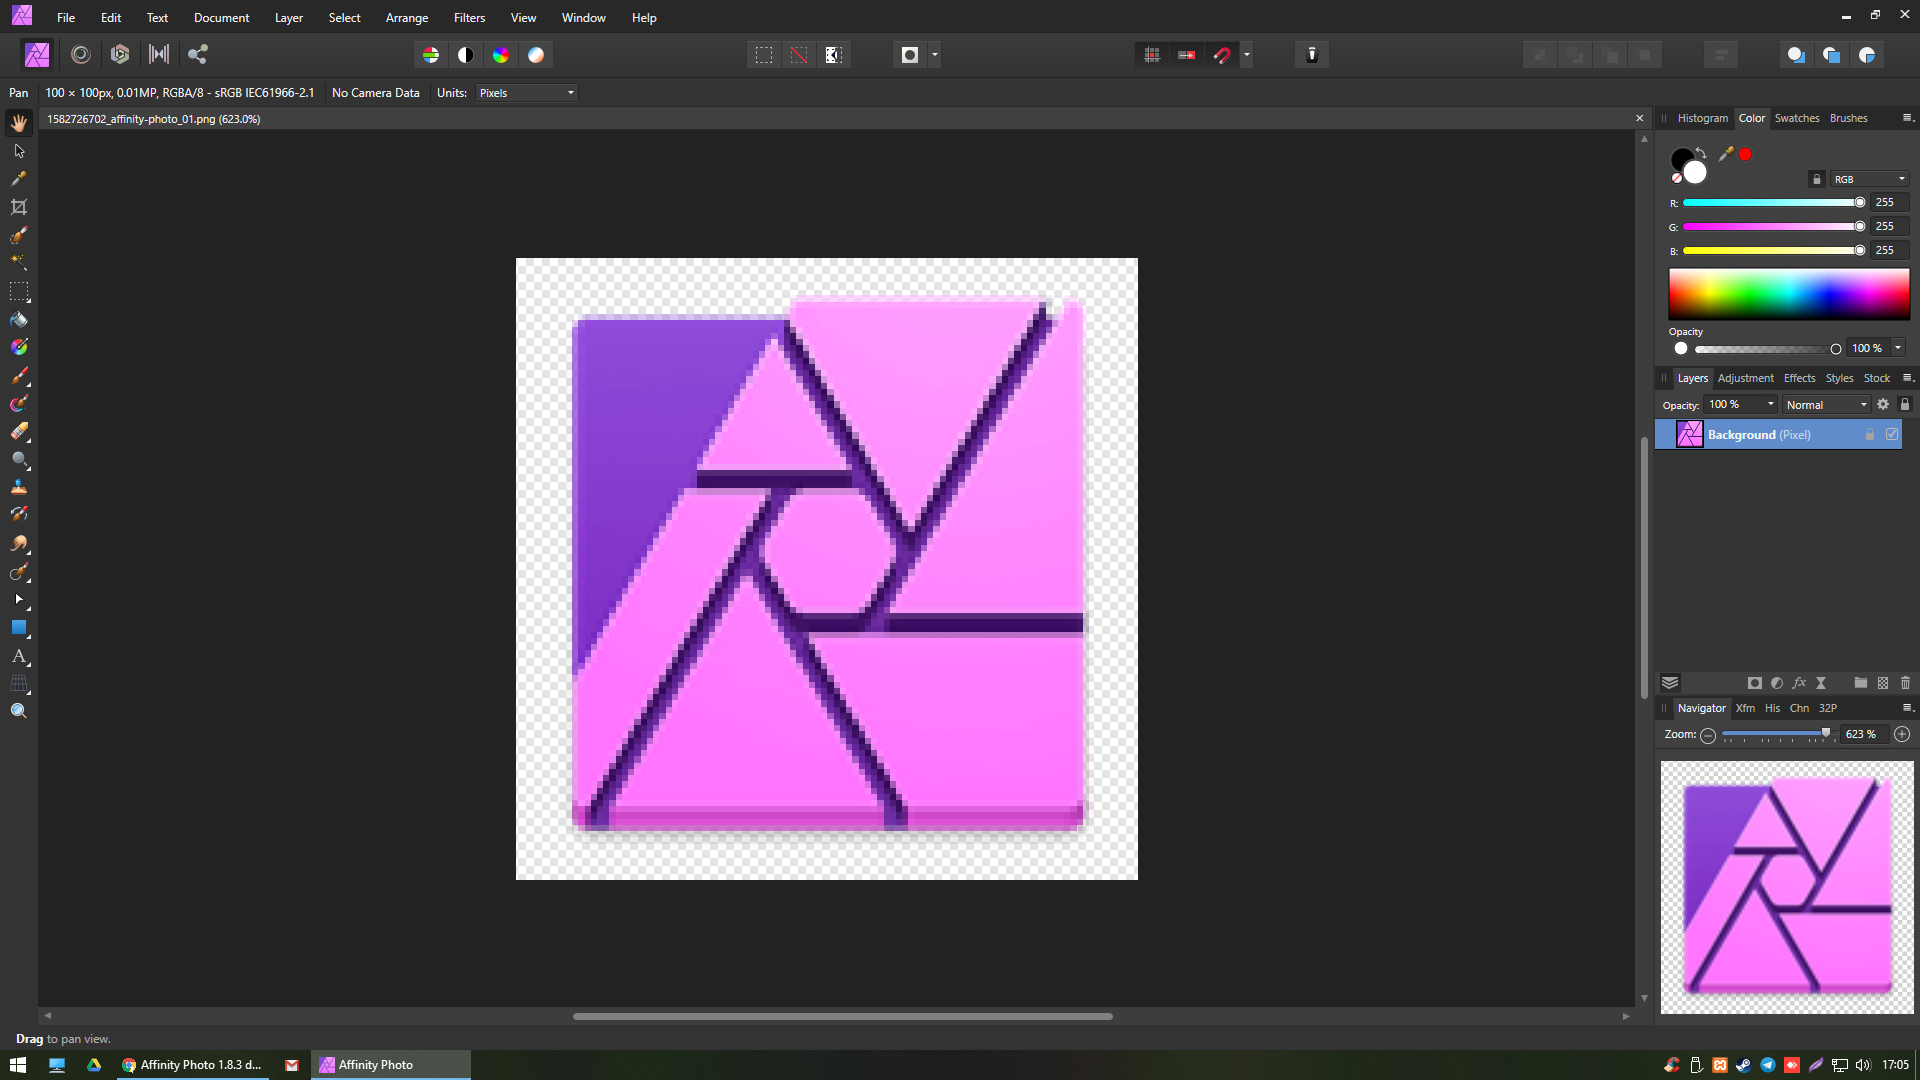Delete layer with trash icon
Viewport: 1920px width, 1080px height.
(x=1905, y=683)
